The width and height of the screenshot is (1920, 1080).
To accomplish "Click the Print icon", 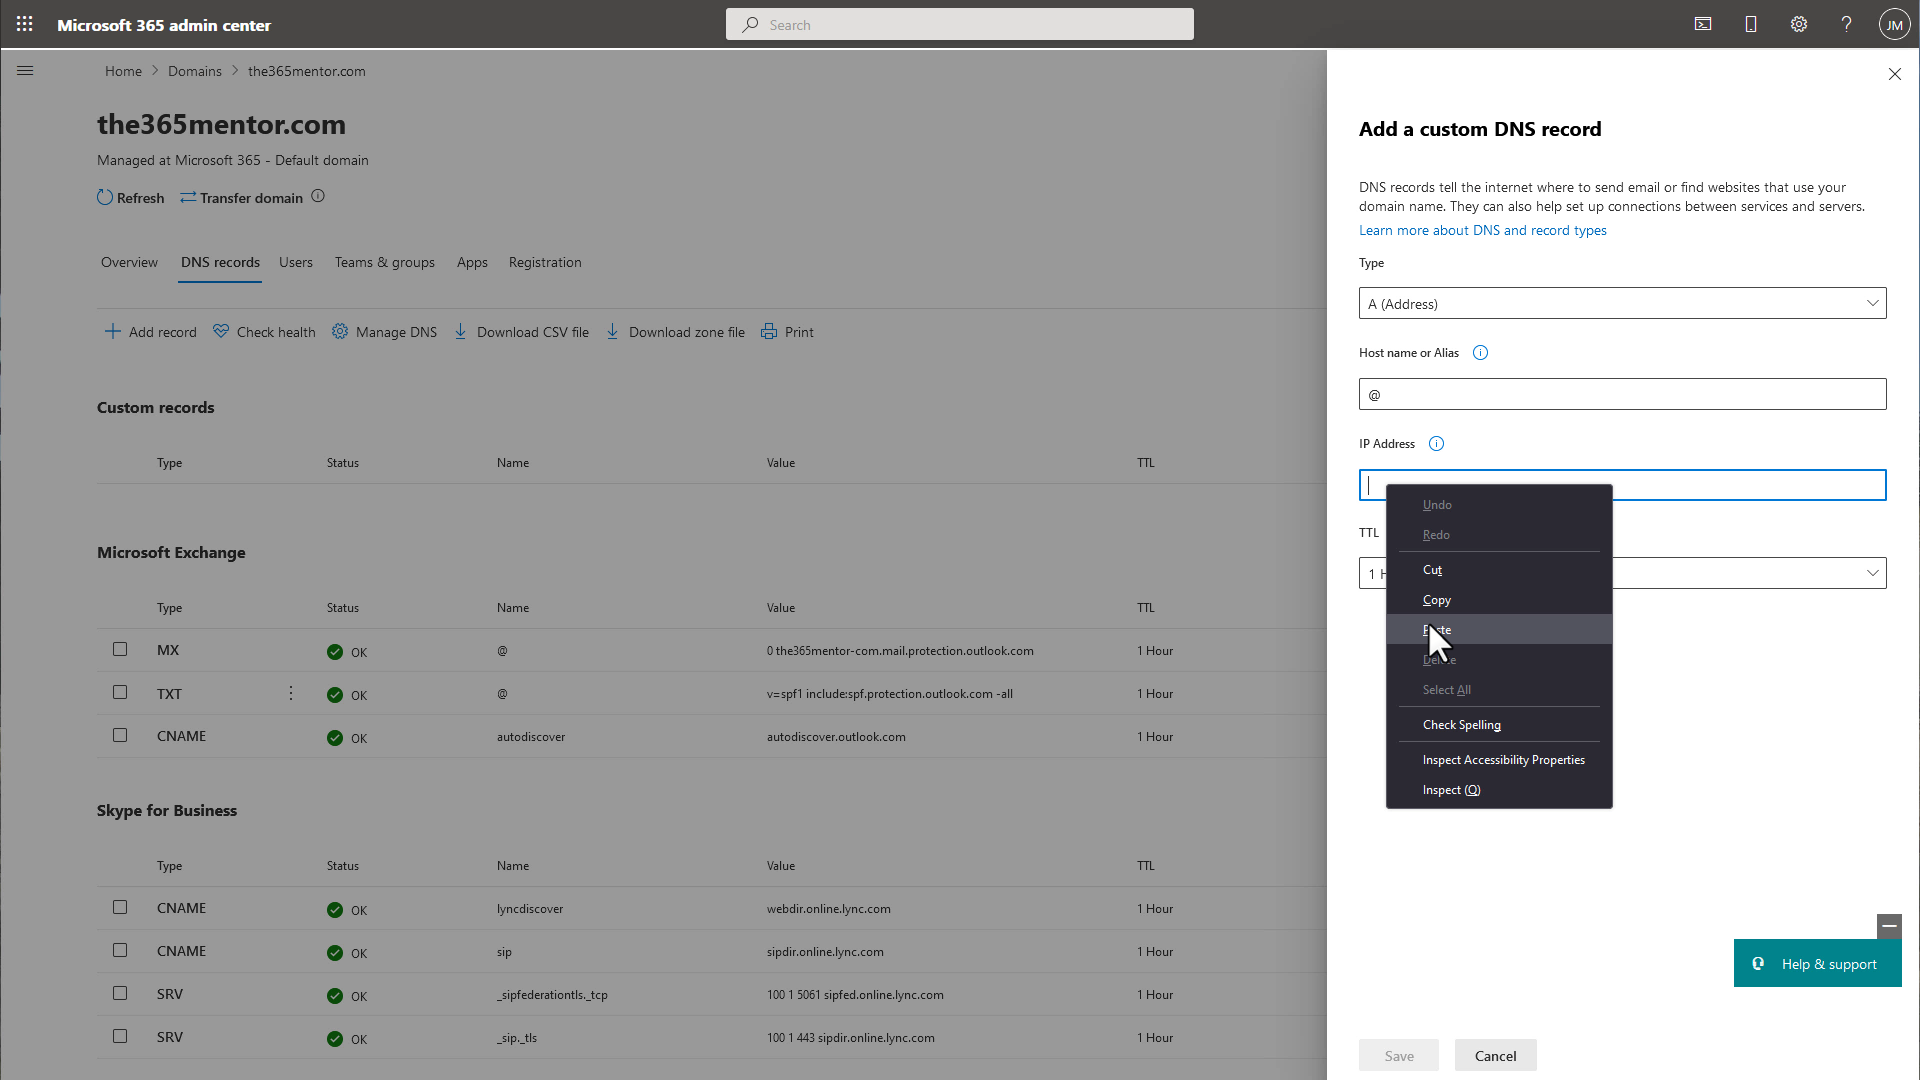I will pyautogui.click(x=769, y=331).
